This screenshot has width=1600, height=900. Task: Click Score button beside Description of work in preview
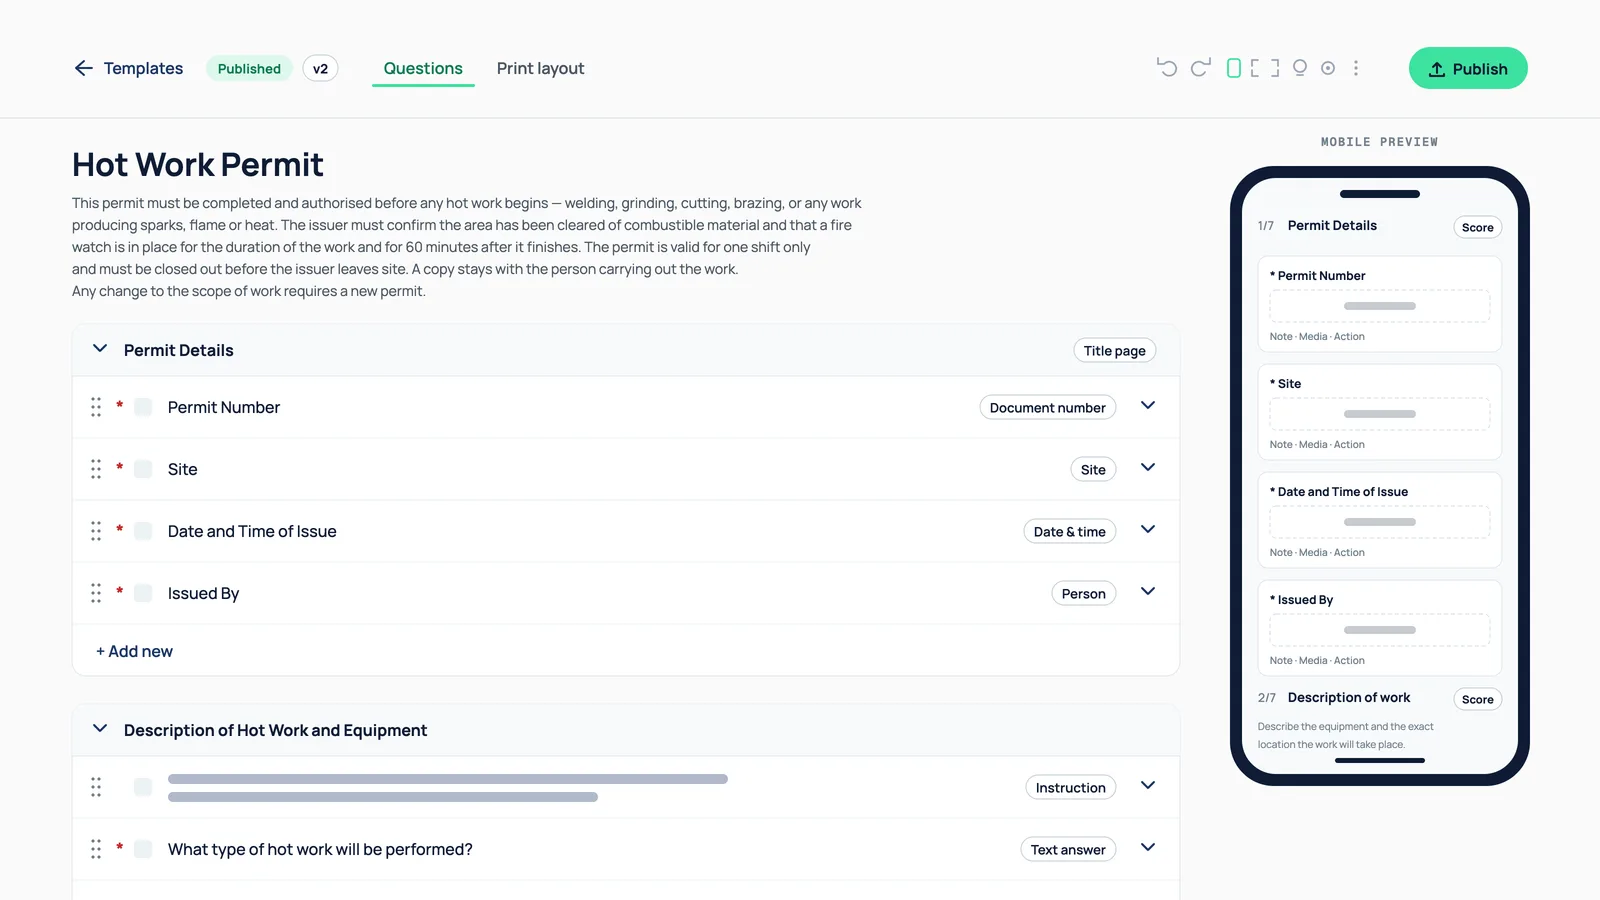click(1477, 699)
